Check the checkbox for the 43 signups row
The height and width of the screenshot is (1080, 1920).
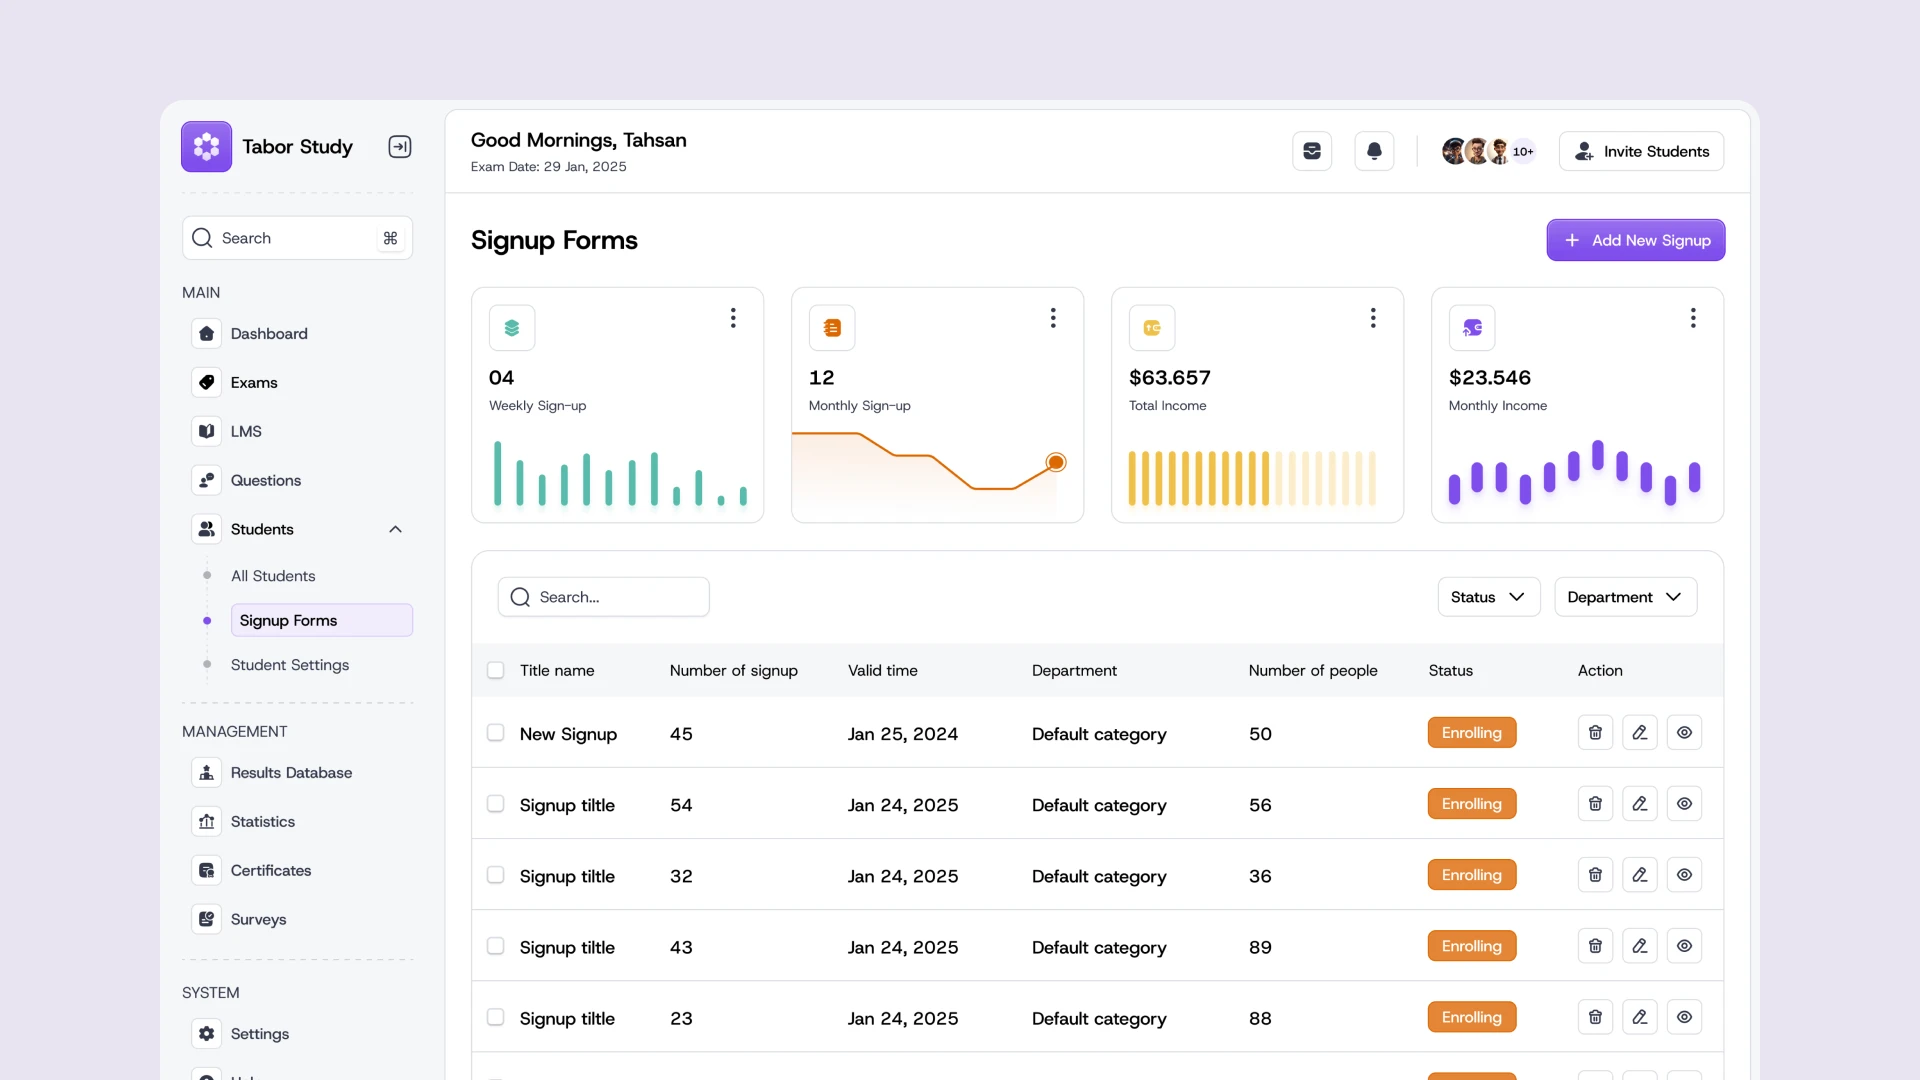495,946
